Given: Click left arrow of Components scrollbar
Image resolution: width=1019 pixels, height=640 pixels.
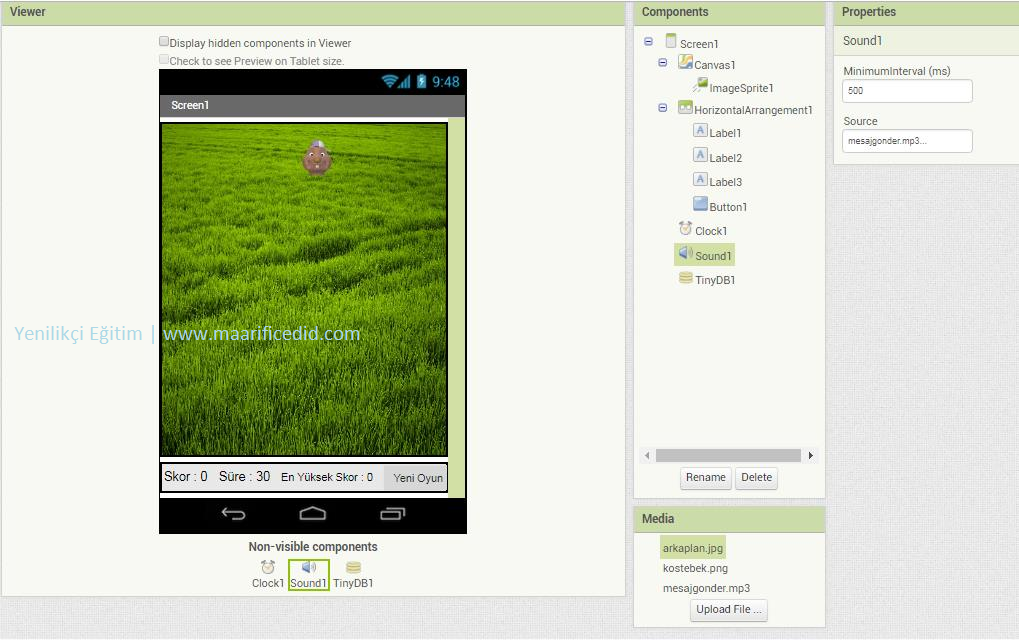Looking at the screenshot, I should pos(647,455).
